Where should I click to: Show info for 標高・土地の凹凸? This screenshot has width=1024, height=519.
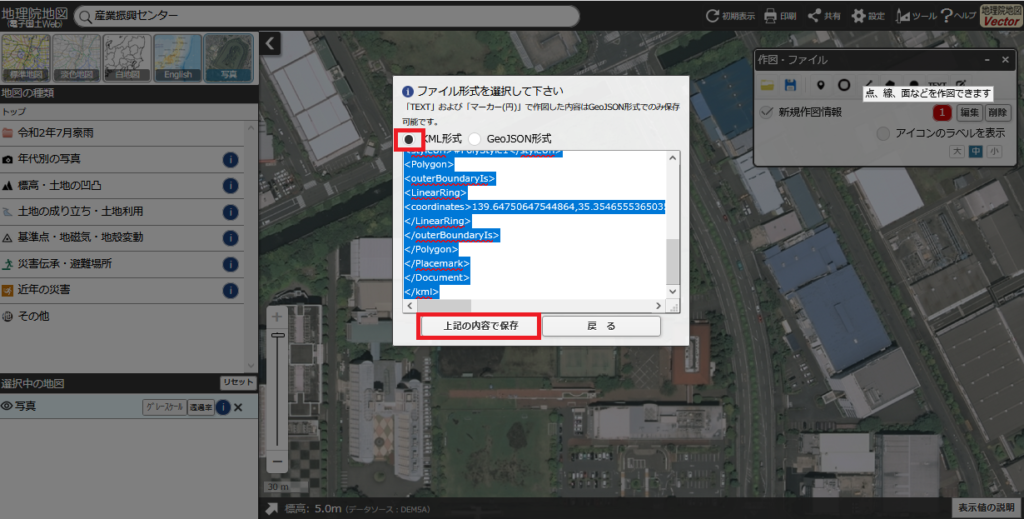(230, 185)
